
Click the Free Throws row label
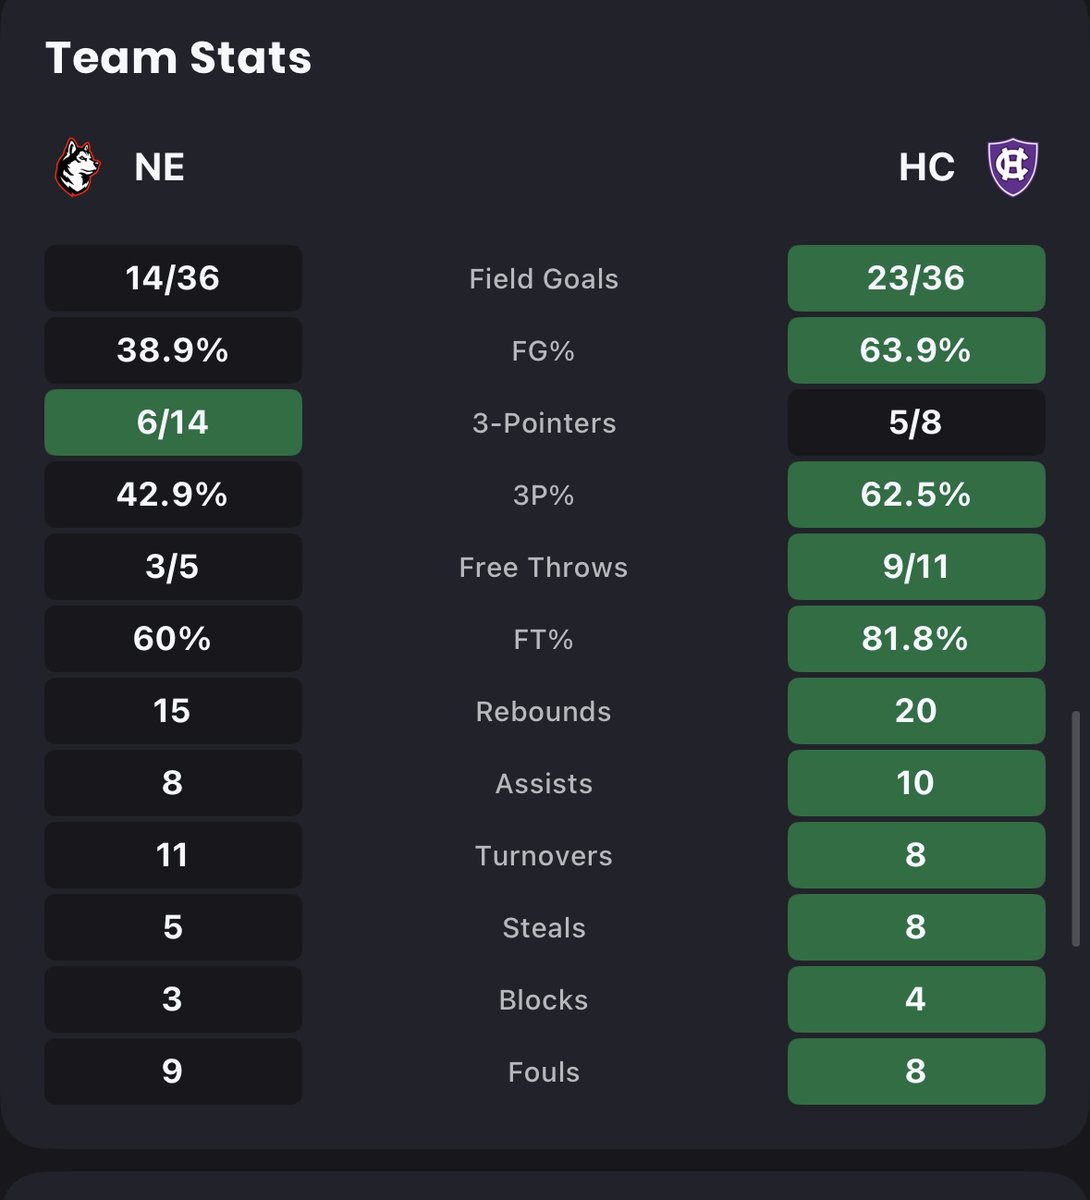click(x=544, y=567)
